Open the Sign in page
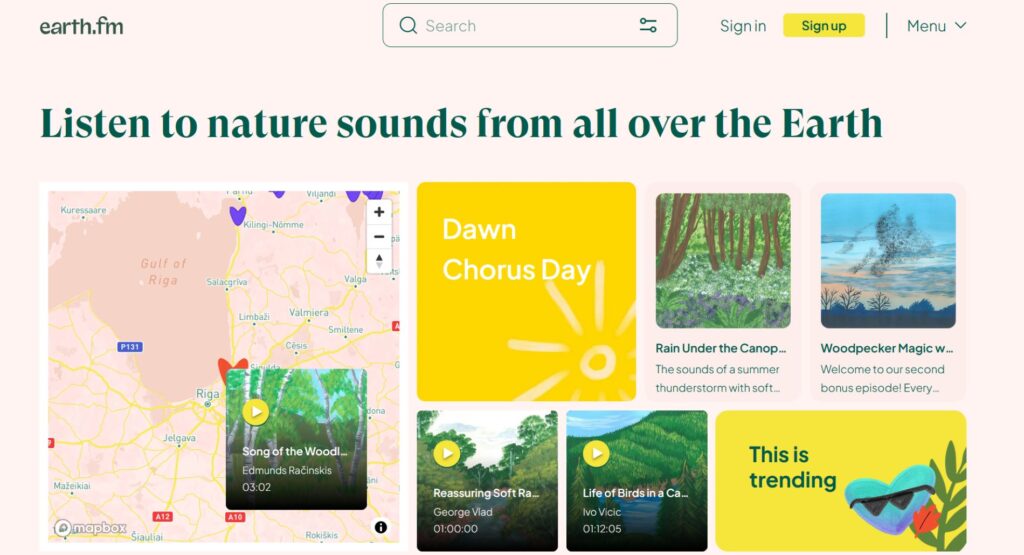 coord(743,25)
